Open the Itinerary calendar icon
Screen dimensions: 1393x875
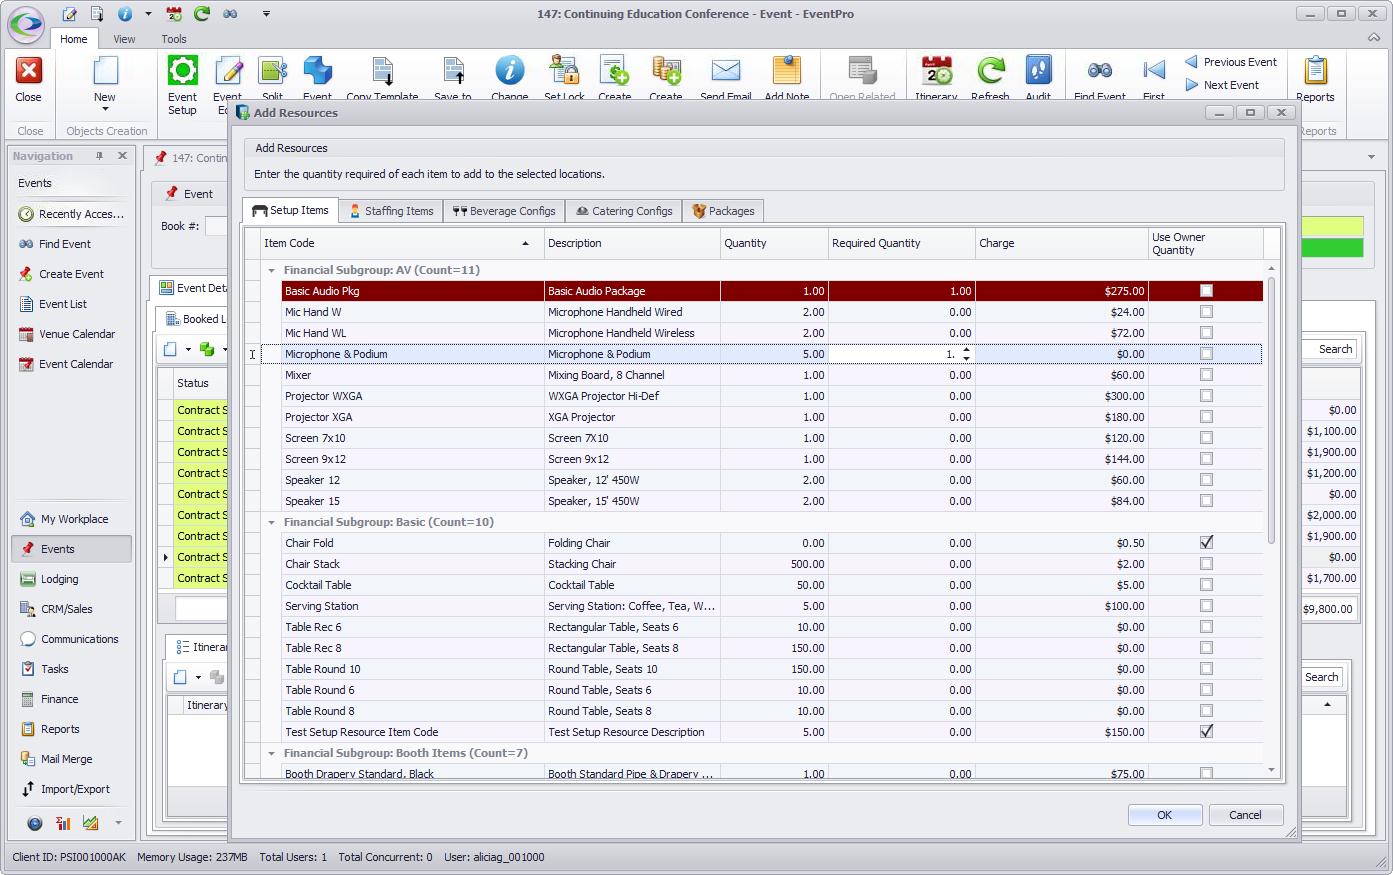(x=936, y=71)
